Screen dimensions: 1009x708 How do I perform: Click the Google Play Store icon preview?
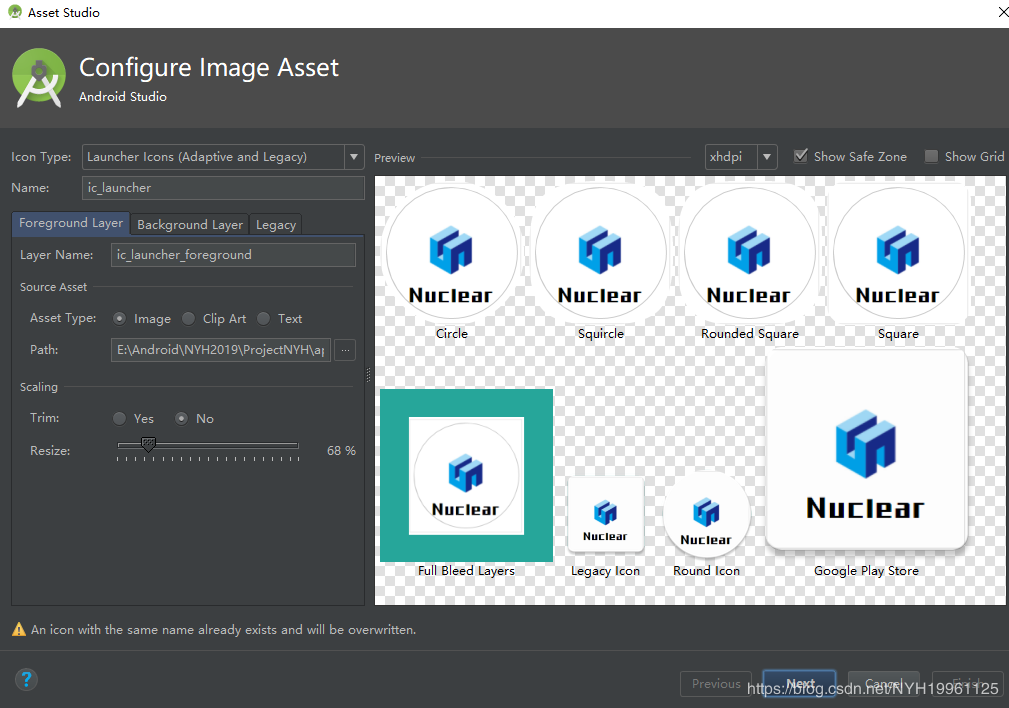pos(866,450)
